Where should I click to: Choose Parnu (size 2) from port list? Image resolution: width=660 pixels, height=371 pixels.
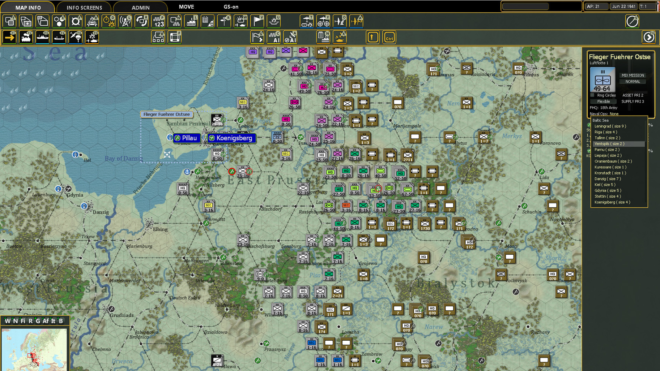pyautogui.click(x=618, y=150)
